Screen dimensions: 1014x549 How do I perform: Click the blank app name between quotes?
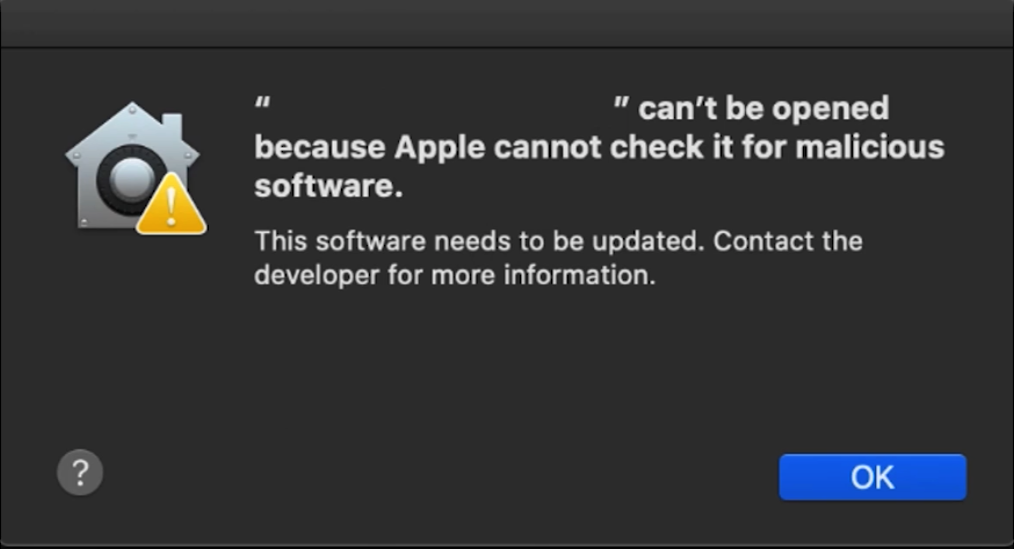click(x=442, y=107)
